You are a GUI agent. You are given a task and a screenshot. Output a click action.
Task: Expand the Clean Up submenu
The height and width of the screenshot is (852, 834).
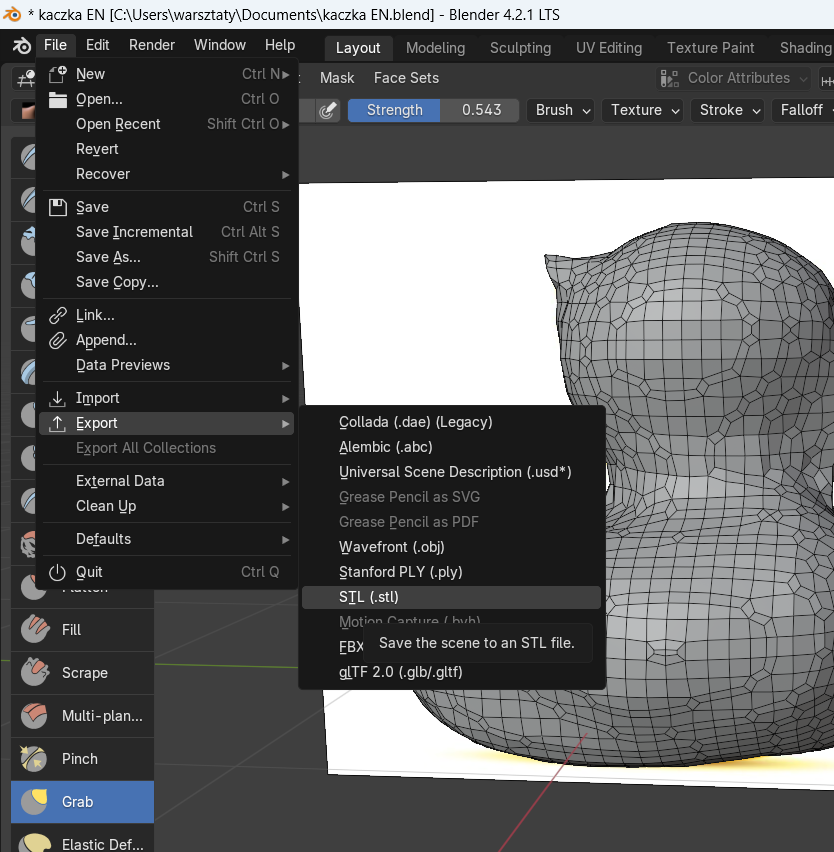coord(167,506)
